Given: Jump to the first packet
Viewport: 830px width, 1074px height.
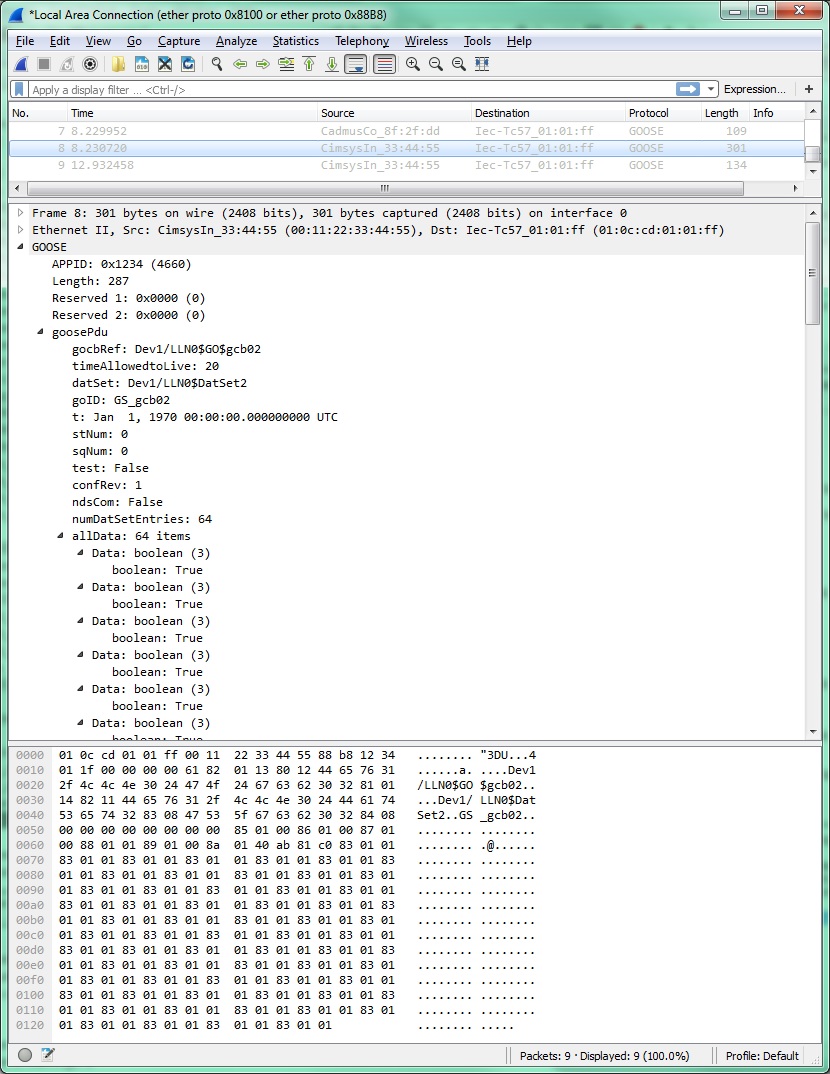Looking at the screenshot, I should tap(309, 64).
